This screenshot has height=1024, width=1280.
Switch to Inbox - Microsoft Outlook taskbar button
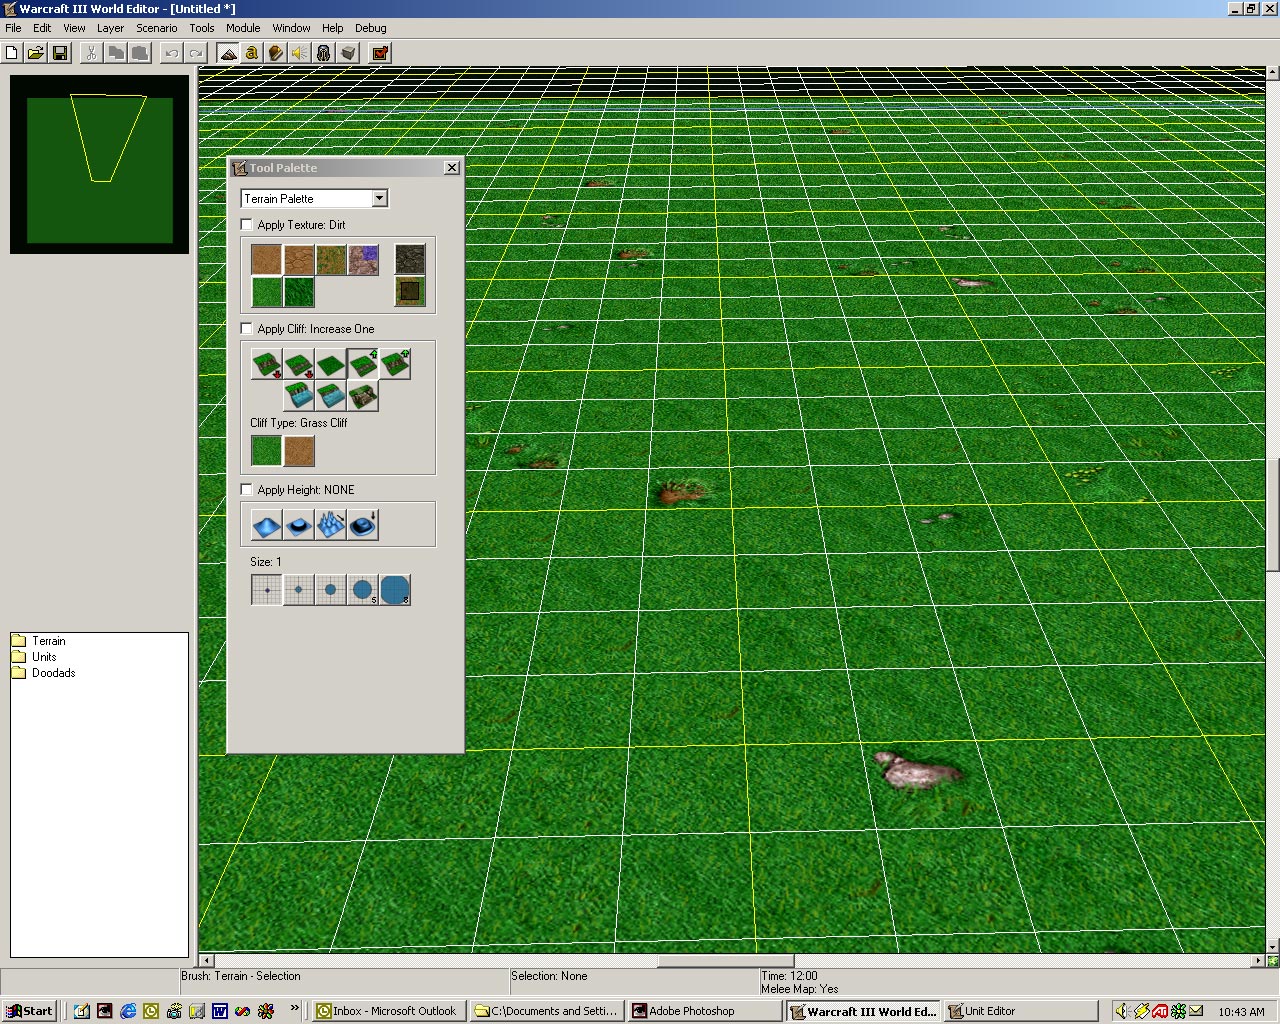pyautogui.click(x=386, y=1011)
